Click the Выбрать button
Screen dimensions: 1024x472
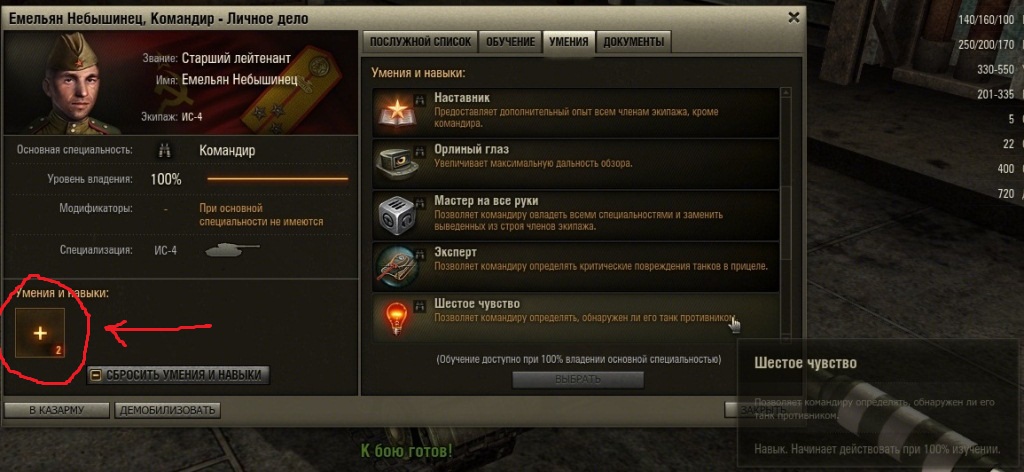(577, 379)
